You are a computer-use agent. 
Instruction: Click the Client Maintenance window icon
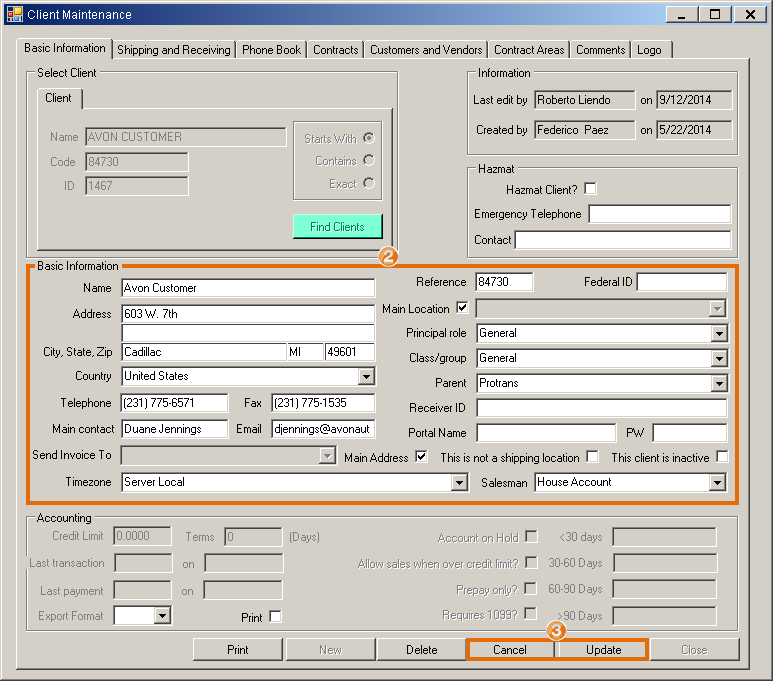click(x=15, y=14)
